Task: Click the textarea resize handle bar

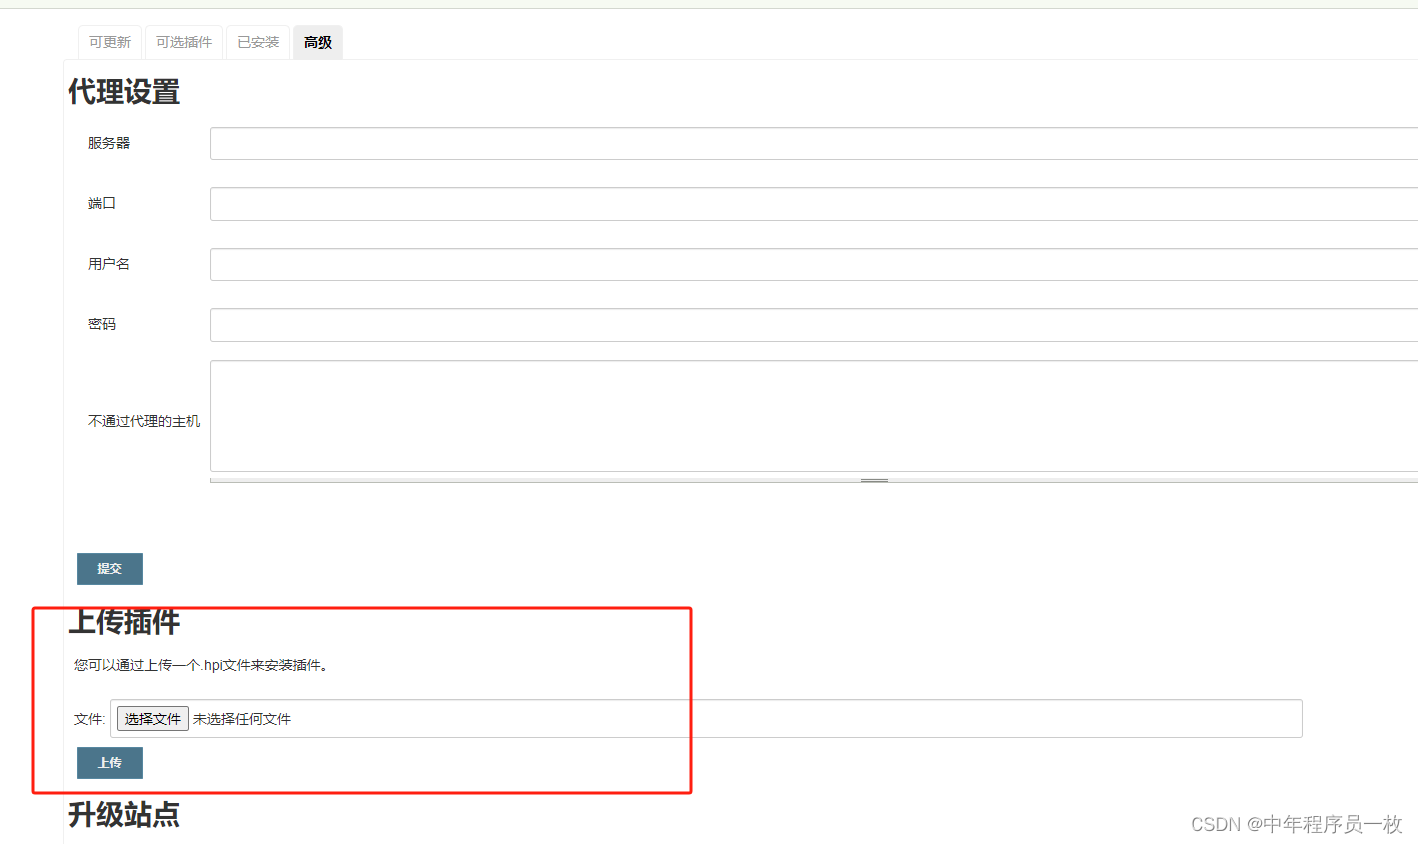Action: 813,480
